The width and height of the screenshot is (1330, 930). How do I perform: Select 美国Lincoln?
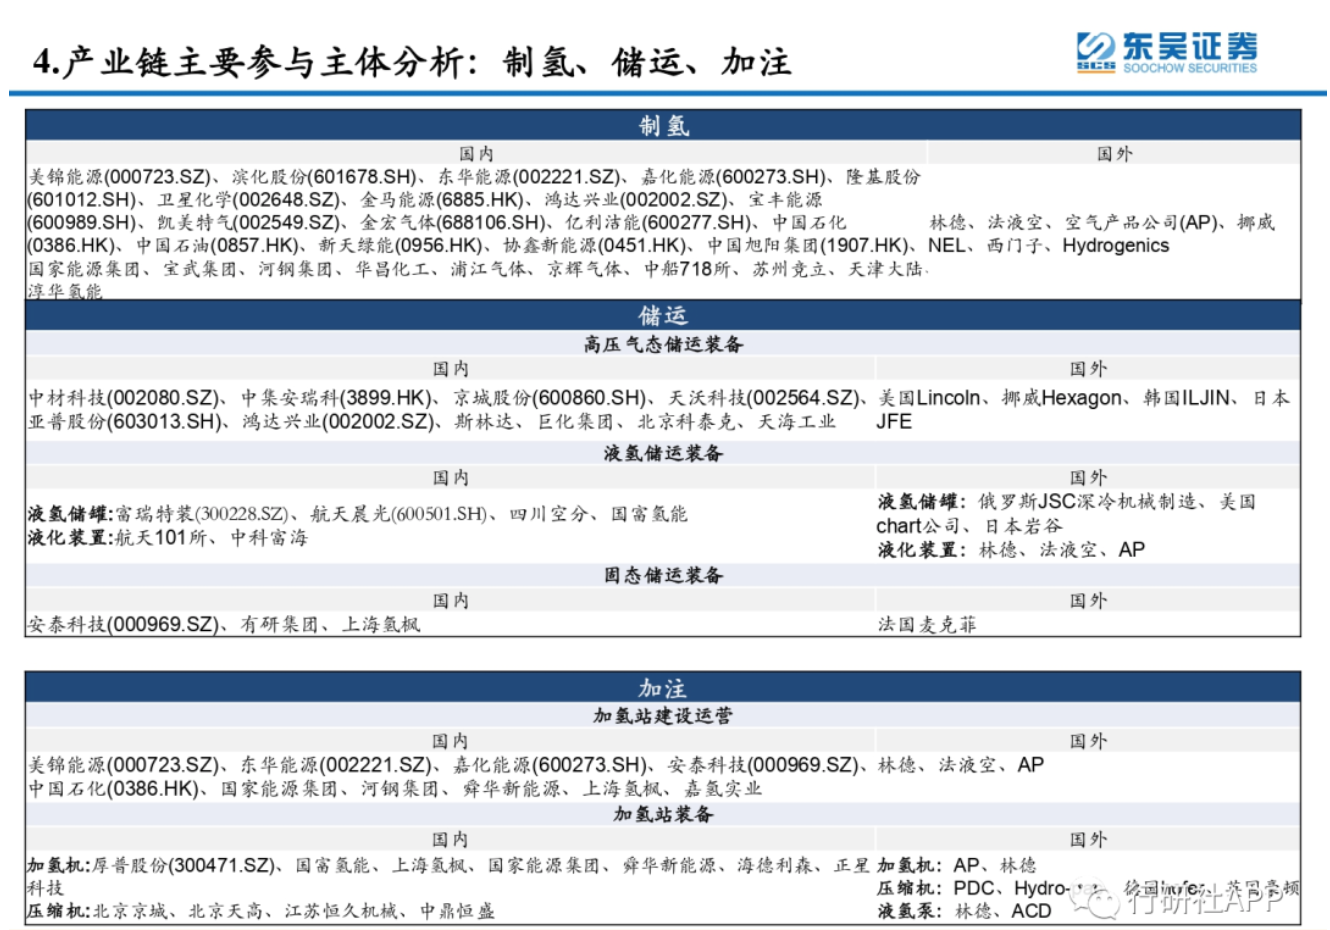click(x=929, y=398)
